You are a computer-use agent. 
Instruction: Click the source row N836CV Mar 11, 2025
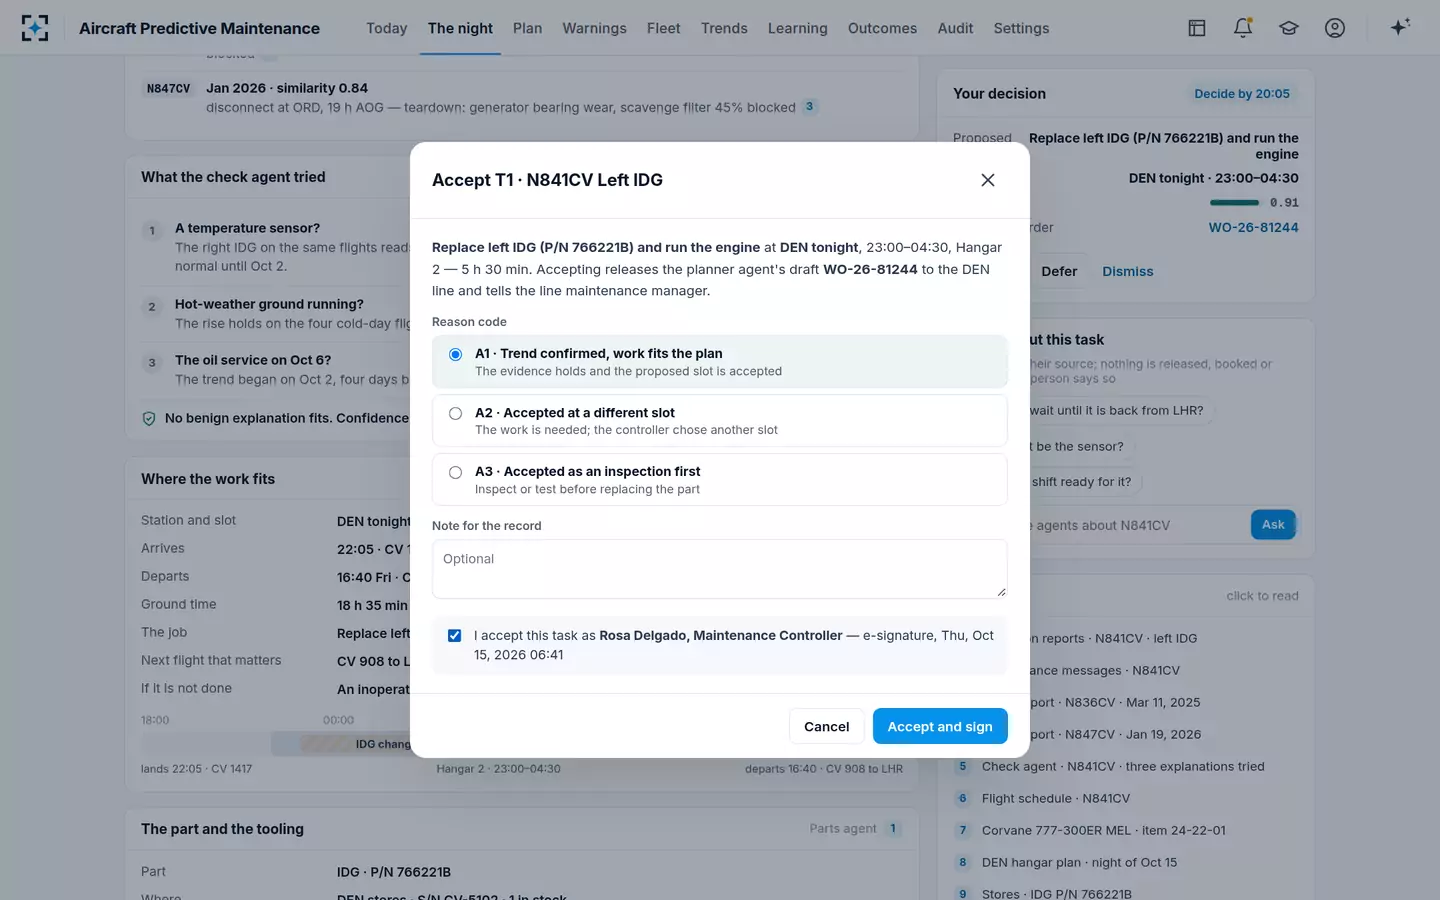1115,703
